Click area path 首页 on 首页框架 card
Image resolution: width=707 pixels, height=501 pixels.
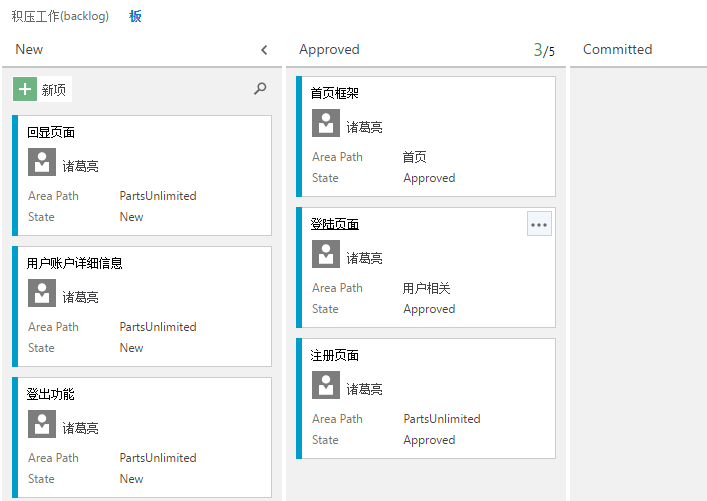(414, 157)
